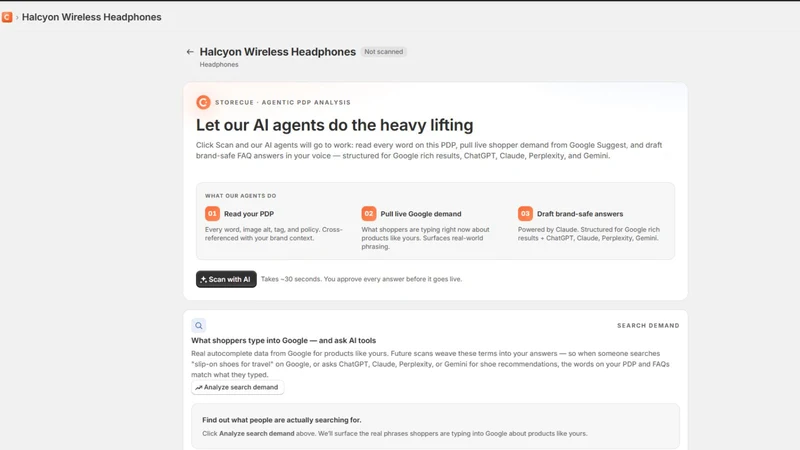
Task: Click the Draft brand-safe answers title
Action: pyautogui.click(x=580, y=214)
